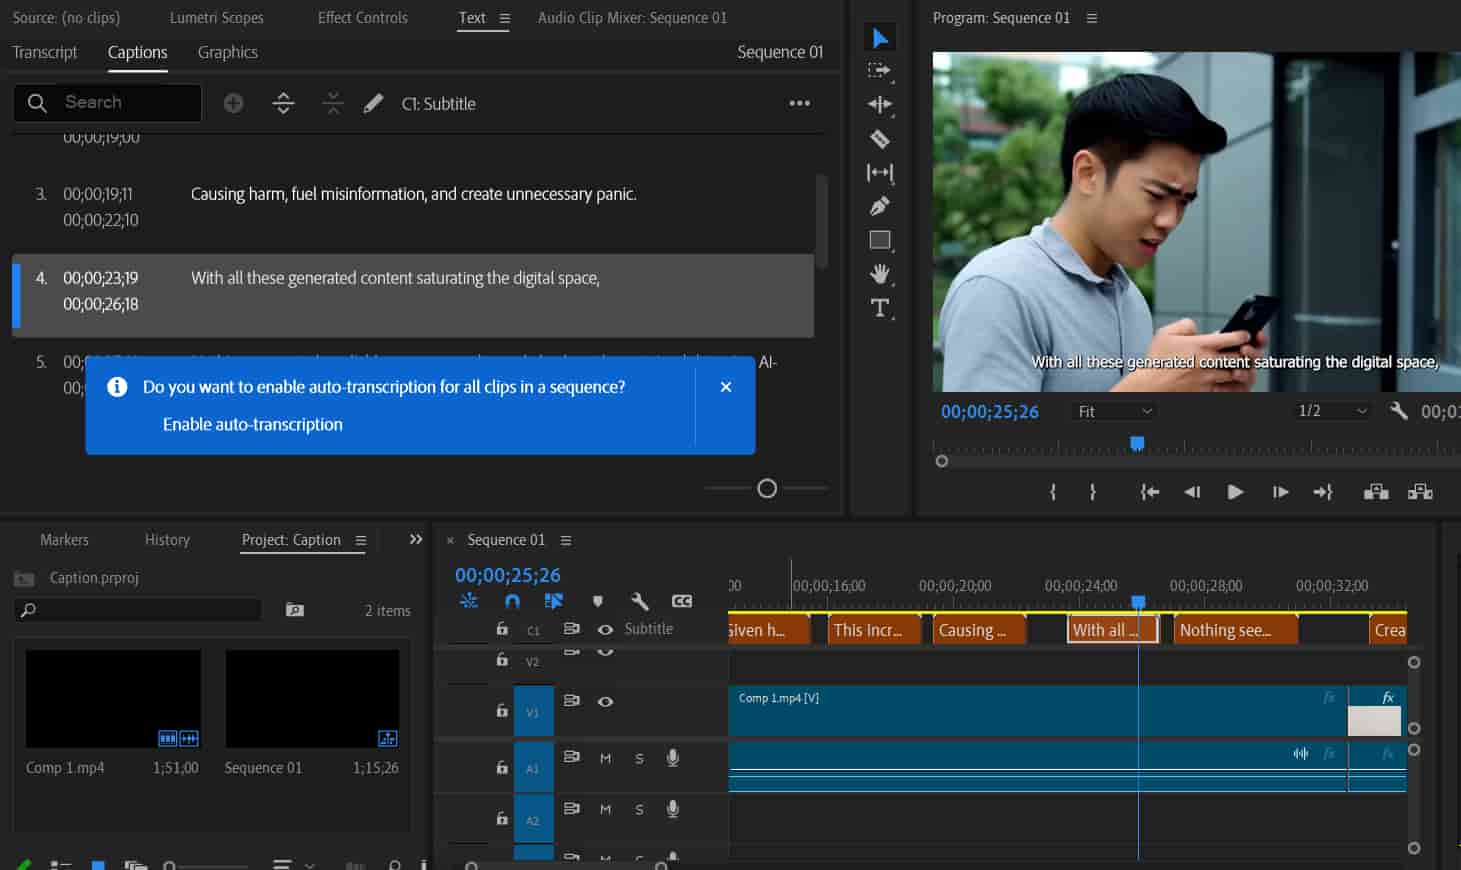Select the Pen tool
Viewport: 1461px width, 870px height.
pos(879,206)
